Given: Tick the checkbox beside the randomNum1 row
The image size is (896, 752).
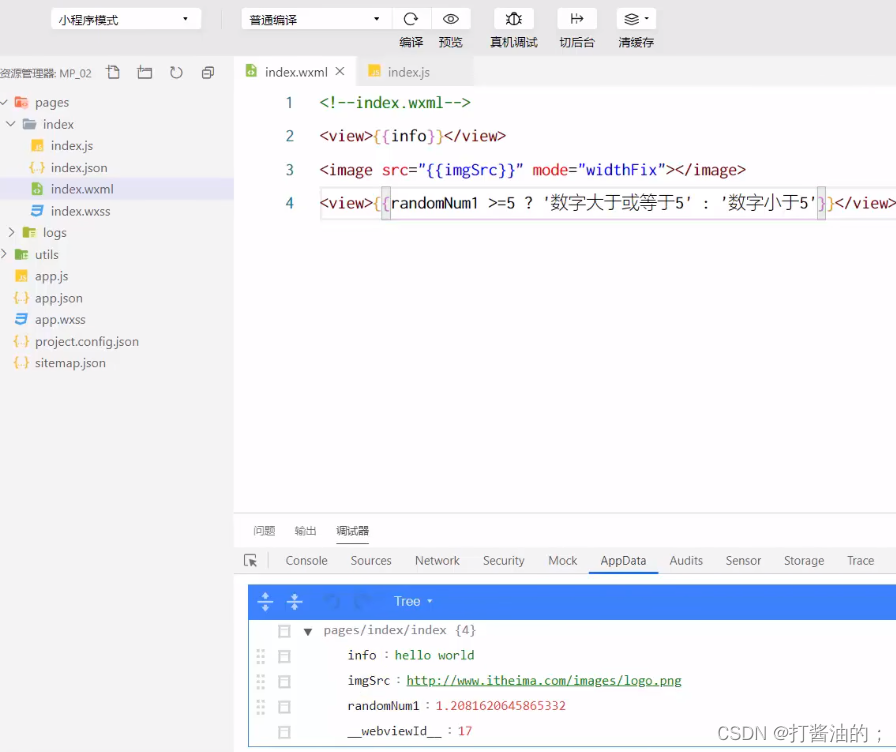Looking at the screenshot, I should [x=284, y=707].
